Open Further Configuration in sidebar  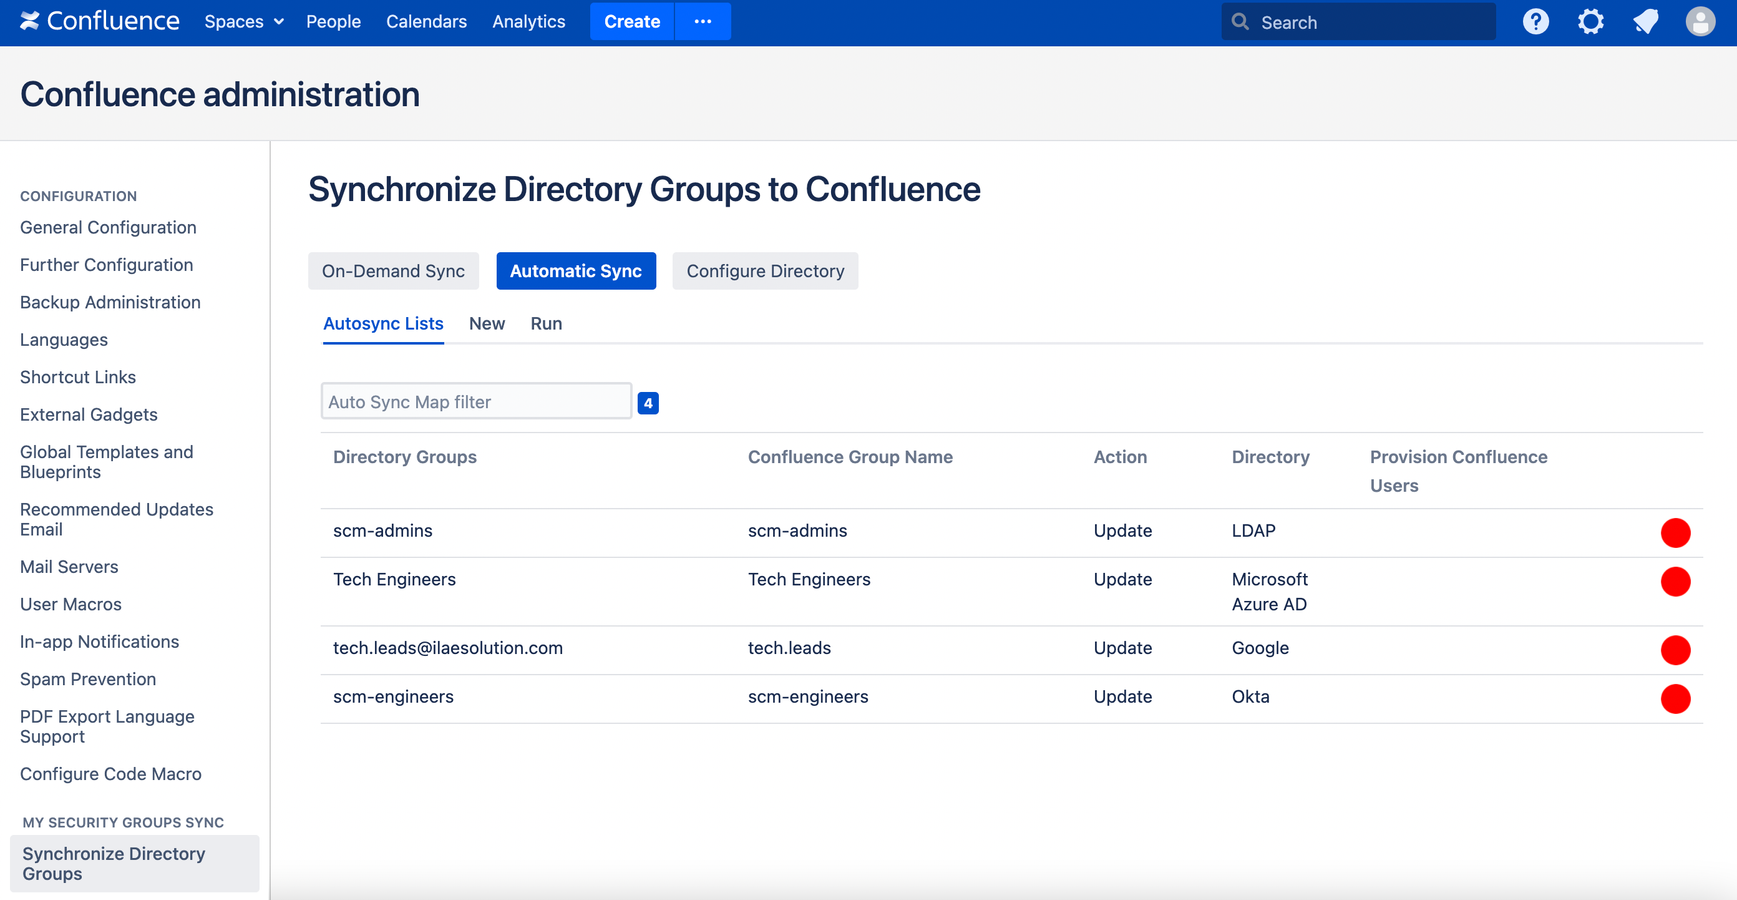(x=106, y=265)
